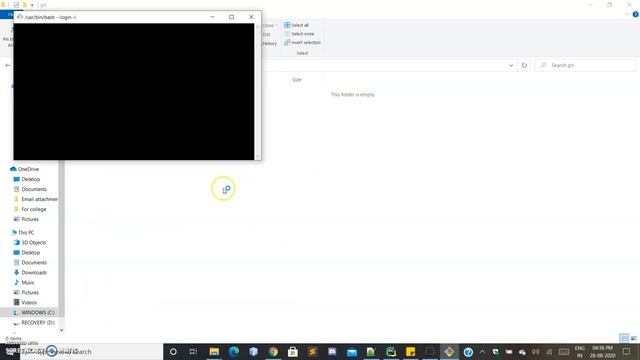
Task: Open PyCharm from taskbar
Action: 391,351
